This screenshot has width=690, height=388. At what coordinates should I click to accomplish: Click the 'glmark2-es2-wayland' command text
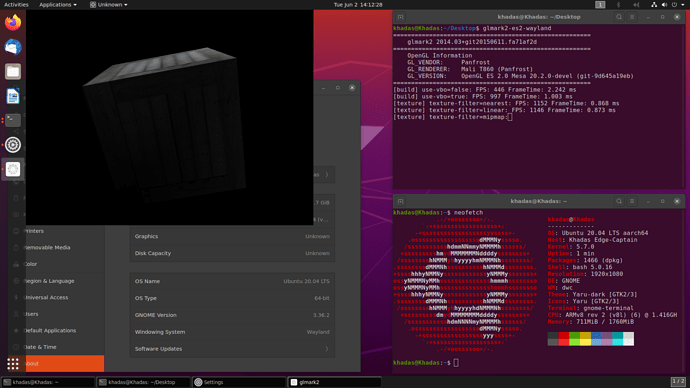tap(517, 28)
